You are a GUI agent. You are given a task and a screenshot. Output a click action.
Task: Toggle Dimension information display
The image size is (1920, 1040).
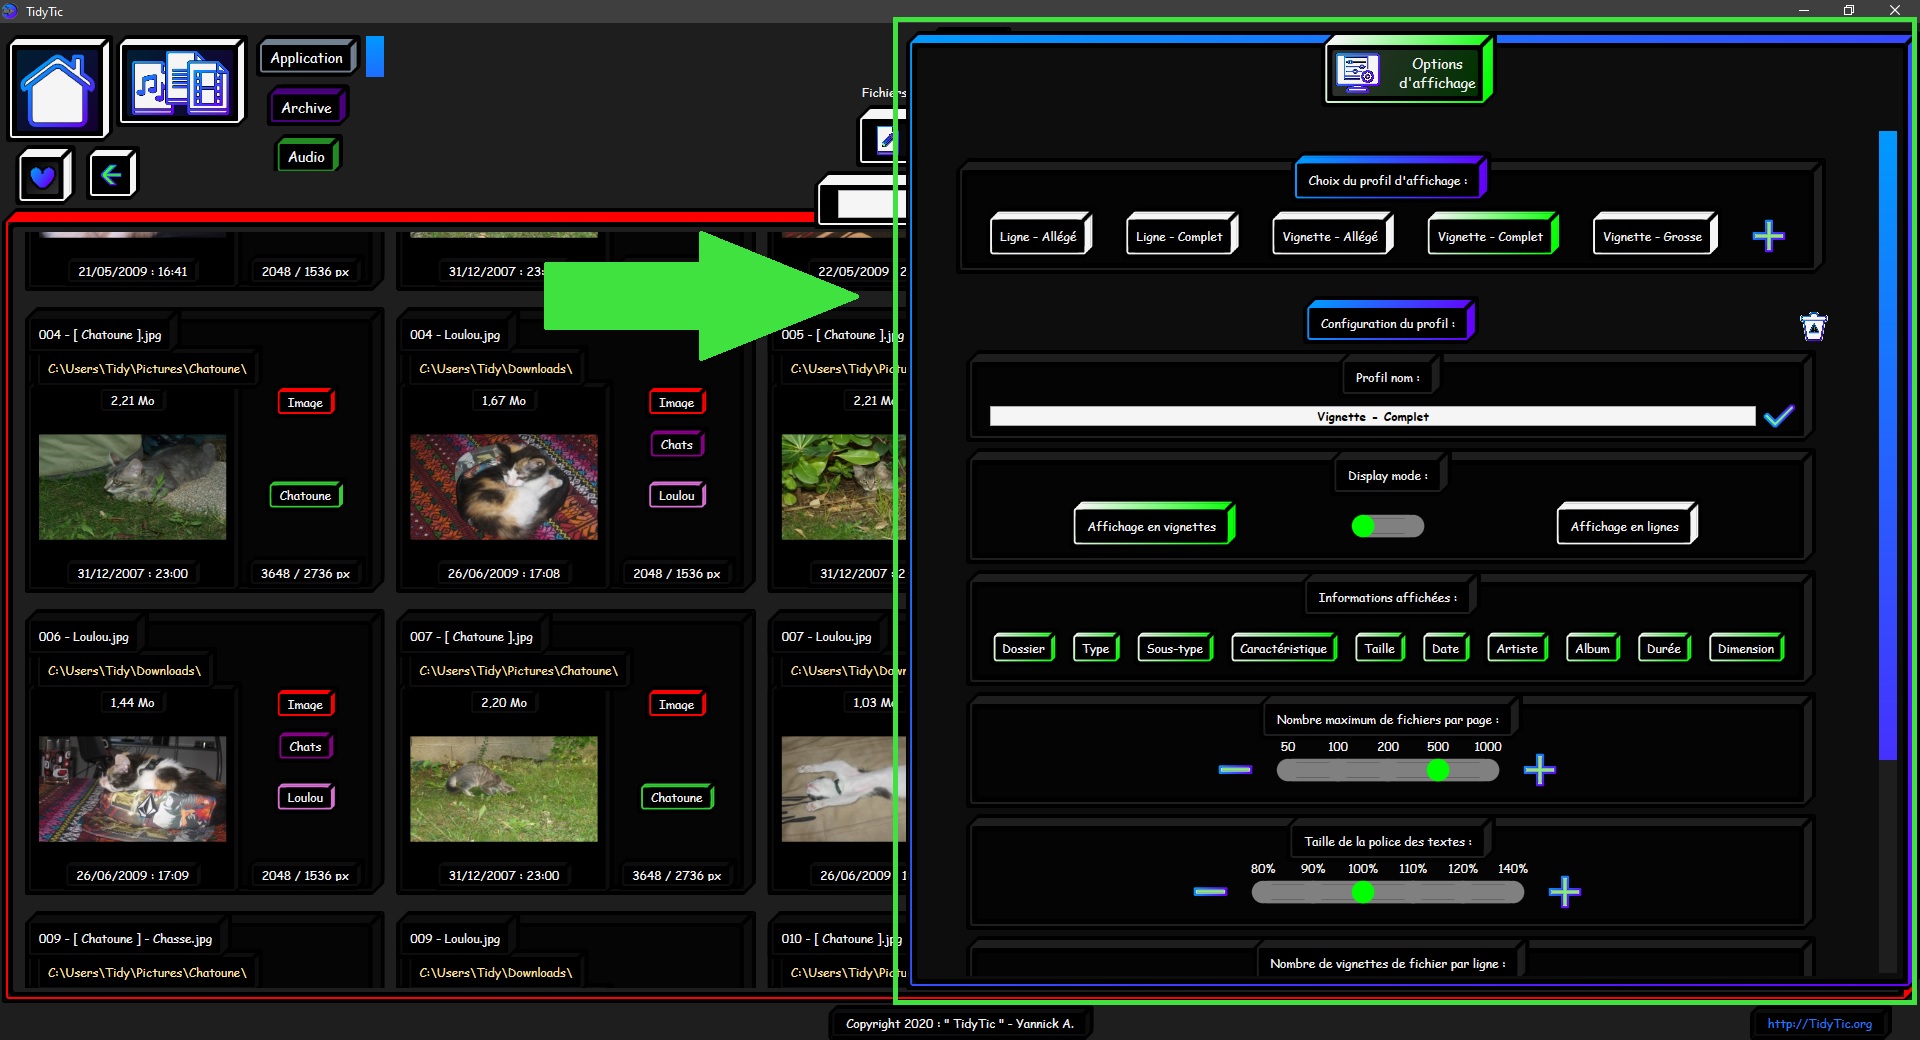tap(1747, 648)
